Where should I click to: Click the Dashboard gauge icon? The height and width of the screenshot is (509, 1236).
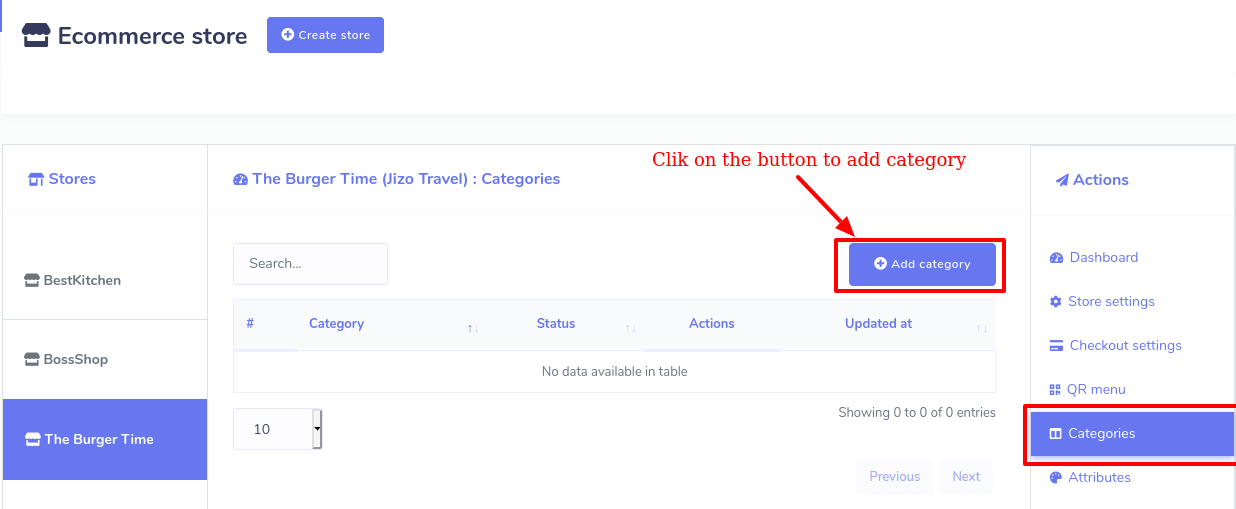1056,258
